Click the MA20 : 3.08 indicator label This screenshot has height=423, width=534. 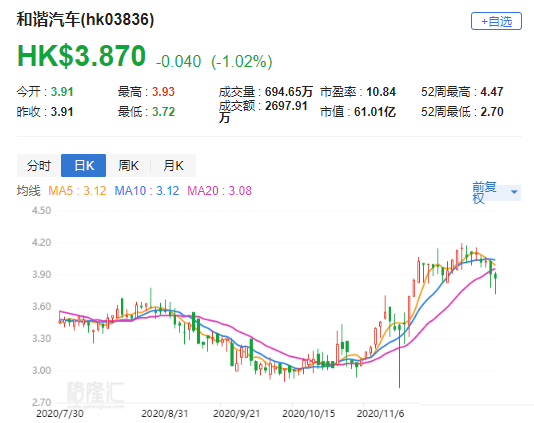(220, 191)
